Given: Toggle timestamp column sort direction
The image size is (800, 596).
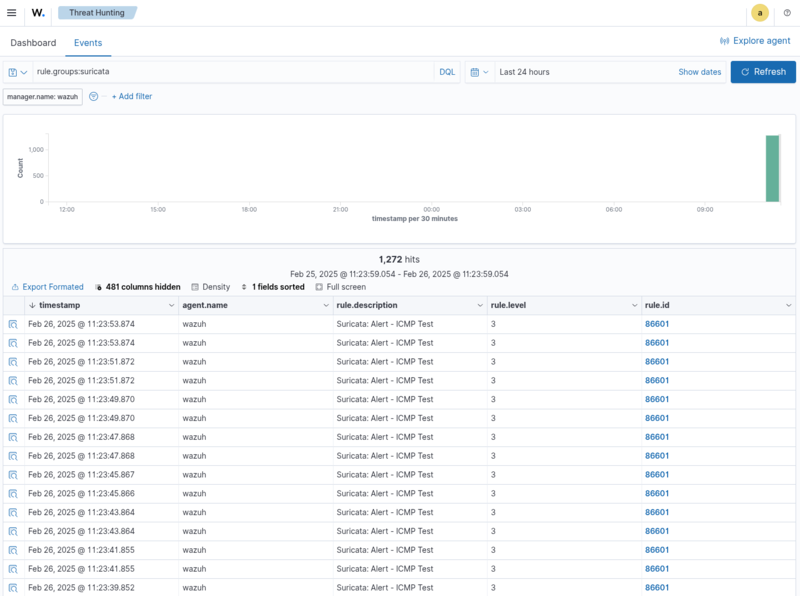Looking at the screenshot, I should click(32, 305).
